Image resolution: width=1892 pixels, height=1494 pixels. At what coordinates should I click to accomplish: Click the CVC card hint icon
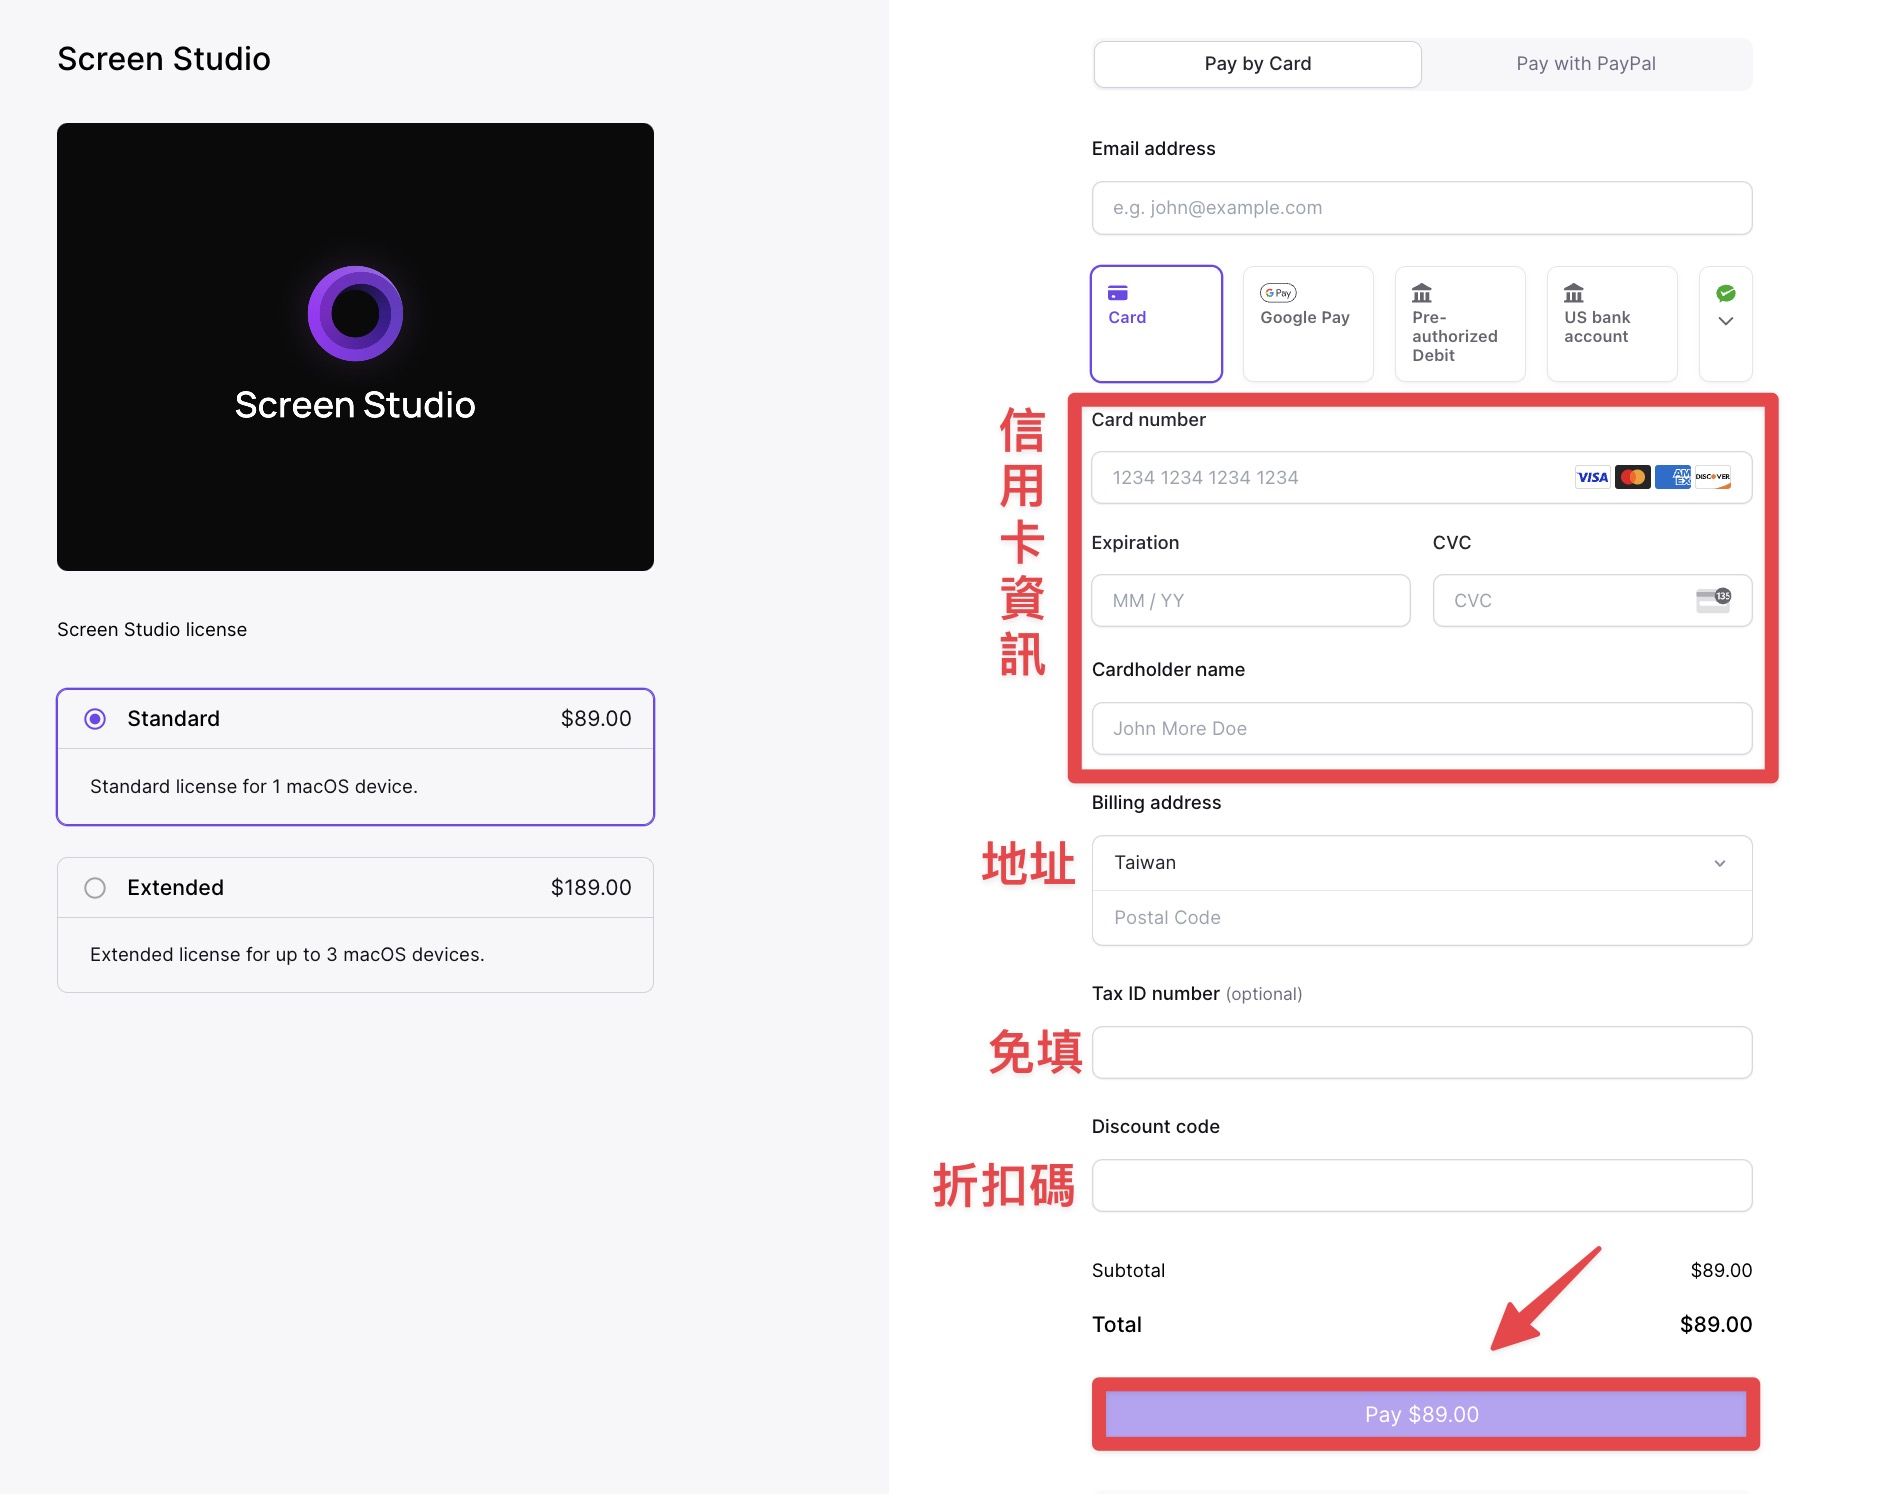[x=1713, y=600]
